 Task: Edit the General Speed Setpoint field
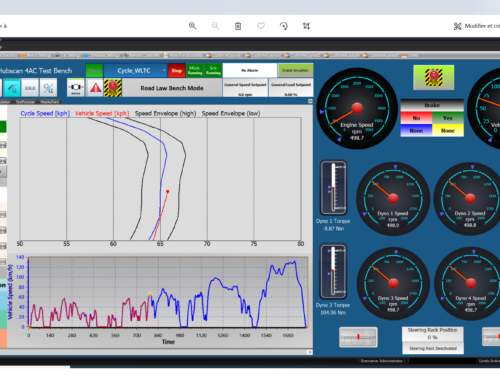(245, 88)
